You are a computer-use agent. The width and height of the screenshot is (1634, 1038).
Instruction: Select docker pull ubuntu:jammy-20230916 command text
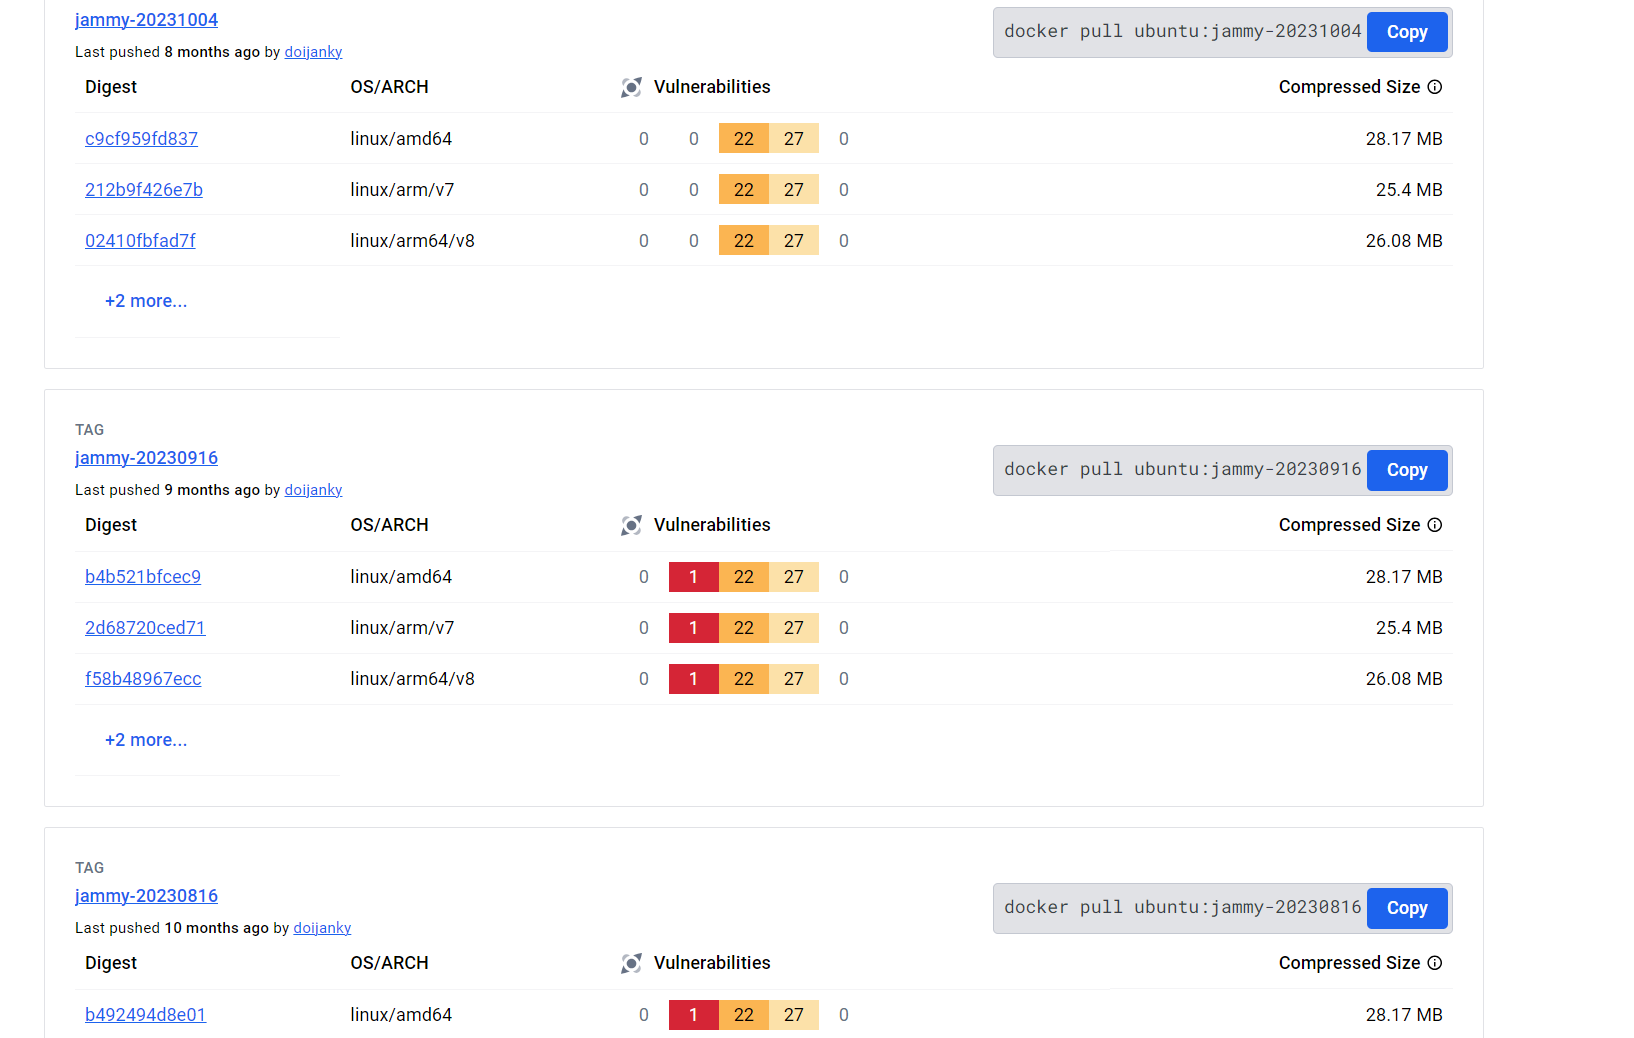(1182, 469)
